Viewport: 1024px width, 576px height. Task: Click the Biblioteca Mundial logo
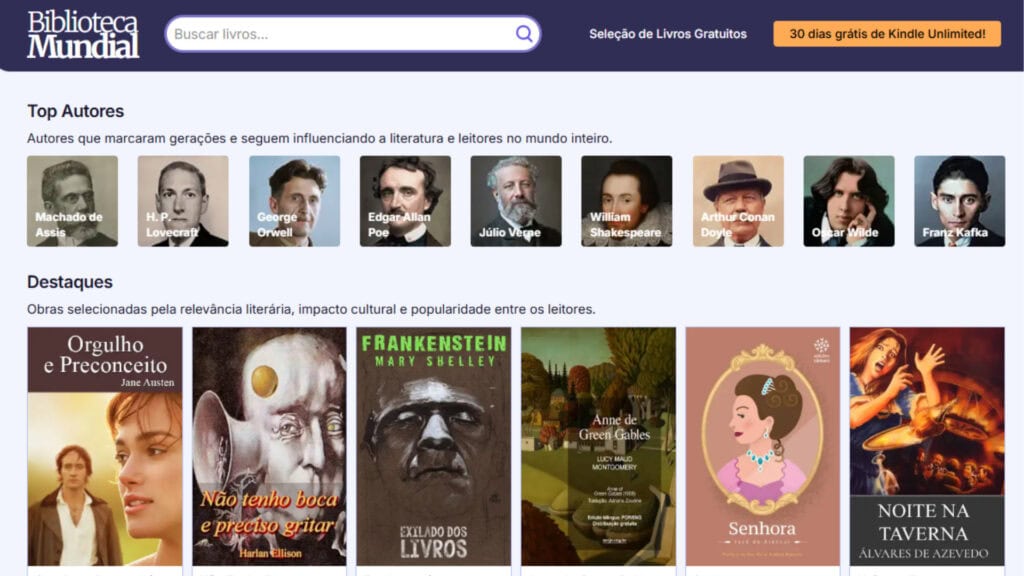pyautogui.click(x=83, y=34)
